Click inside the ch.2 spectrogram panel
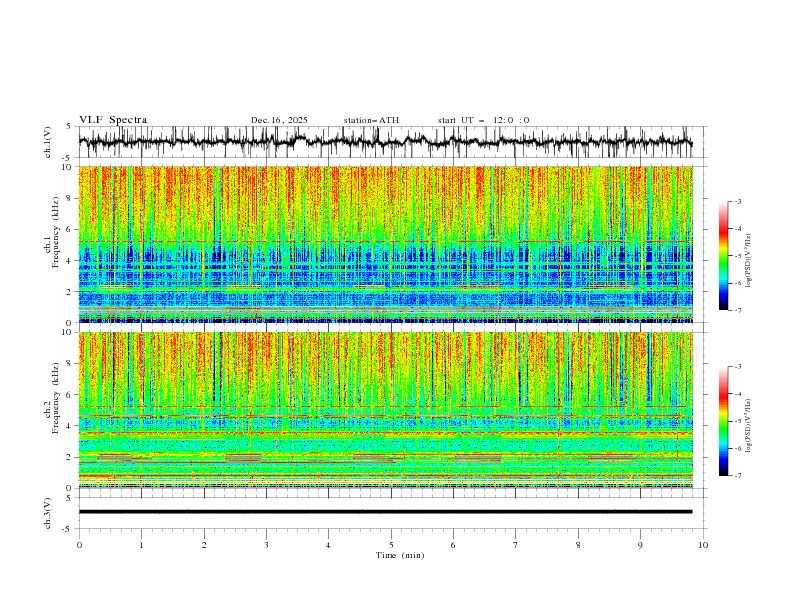 pos(385,410)
